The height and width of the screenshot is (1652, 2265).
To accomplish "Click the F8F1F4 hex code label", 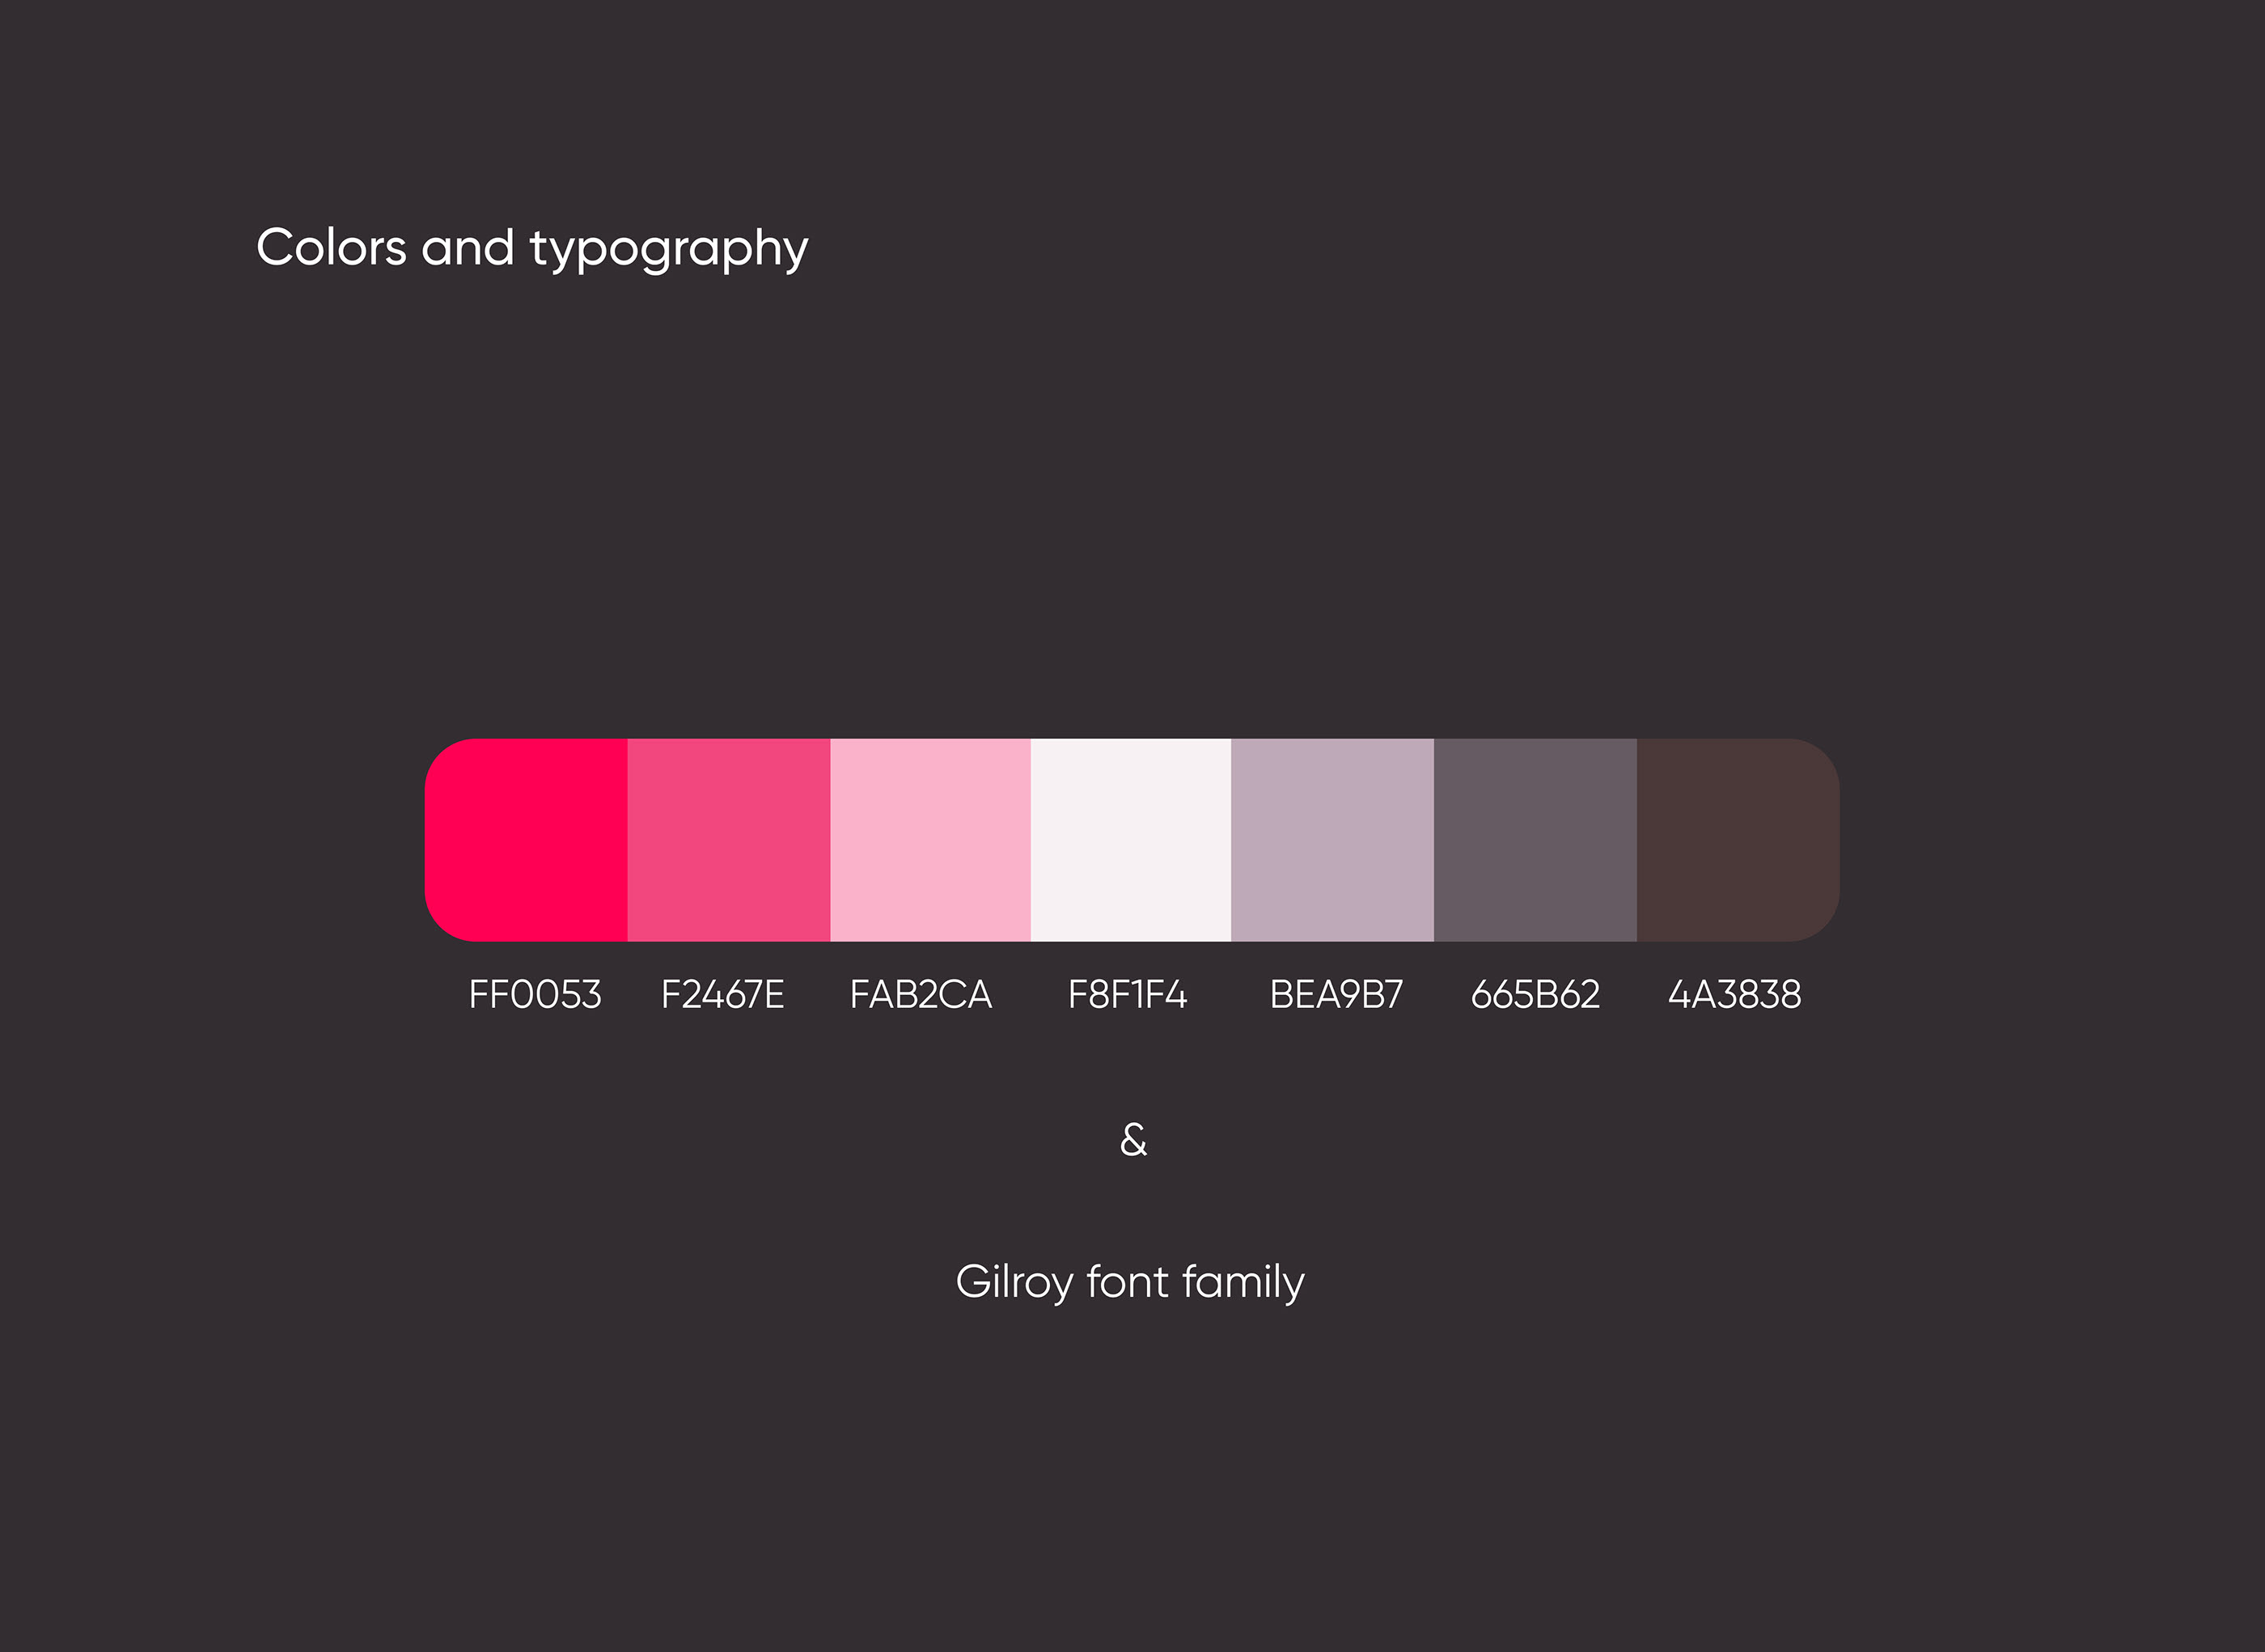I will coord(1127,995).
